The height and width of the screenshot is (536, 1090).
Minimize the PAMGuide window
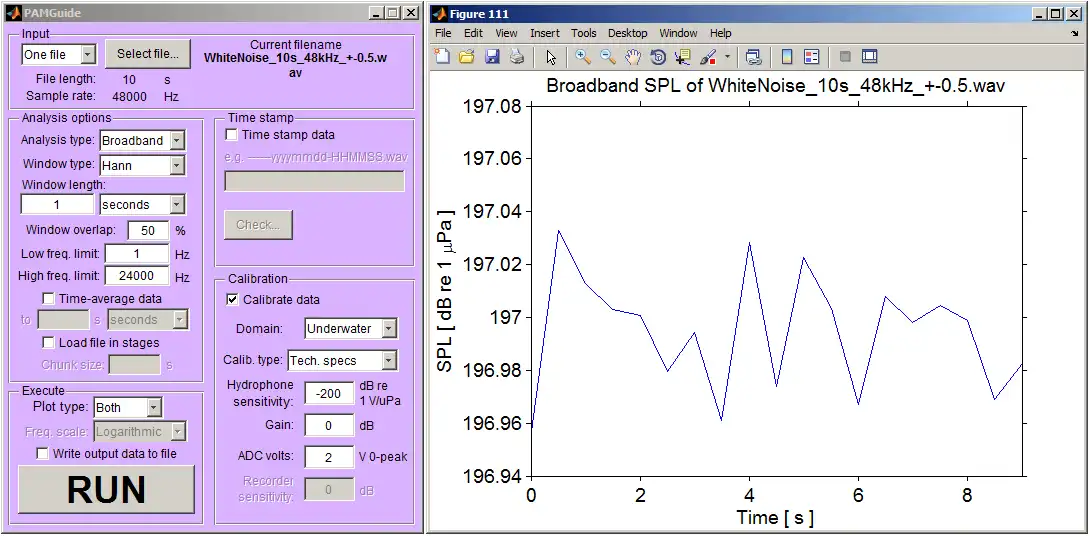click(x=376, y=13)
